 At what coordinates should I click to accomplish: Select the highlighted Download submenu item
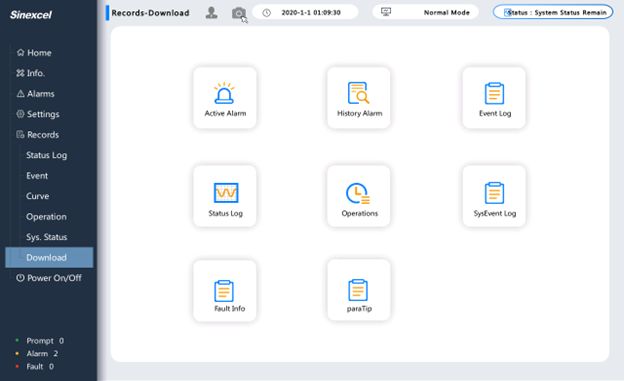pyautogui.click(x=49, y=258)
